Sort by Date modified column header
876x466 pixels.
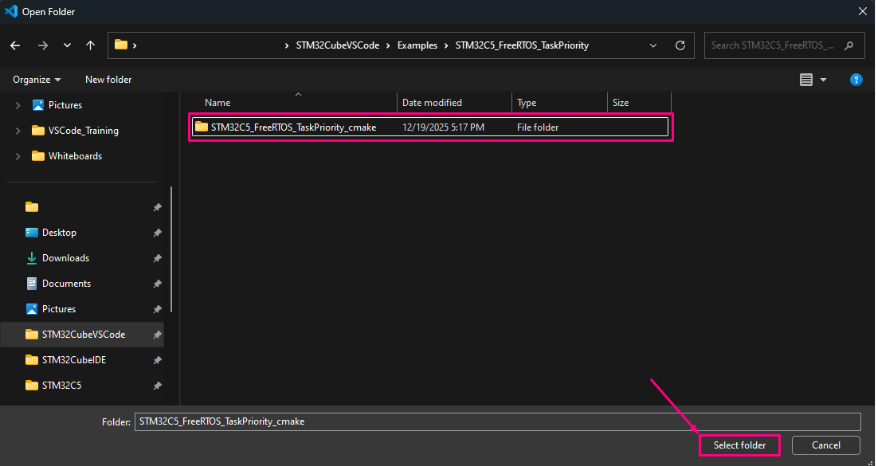click(432, 103)
